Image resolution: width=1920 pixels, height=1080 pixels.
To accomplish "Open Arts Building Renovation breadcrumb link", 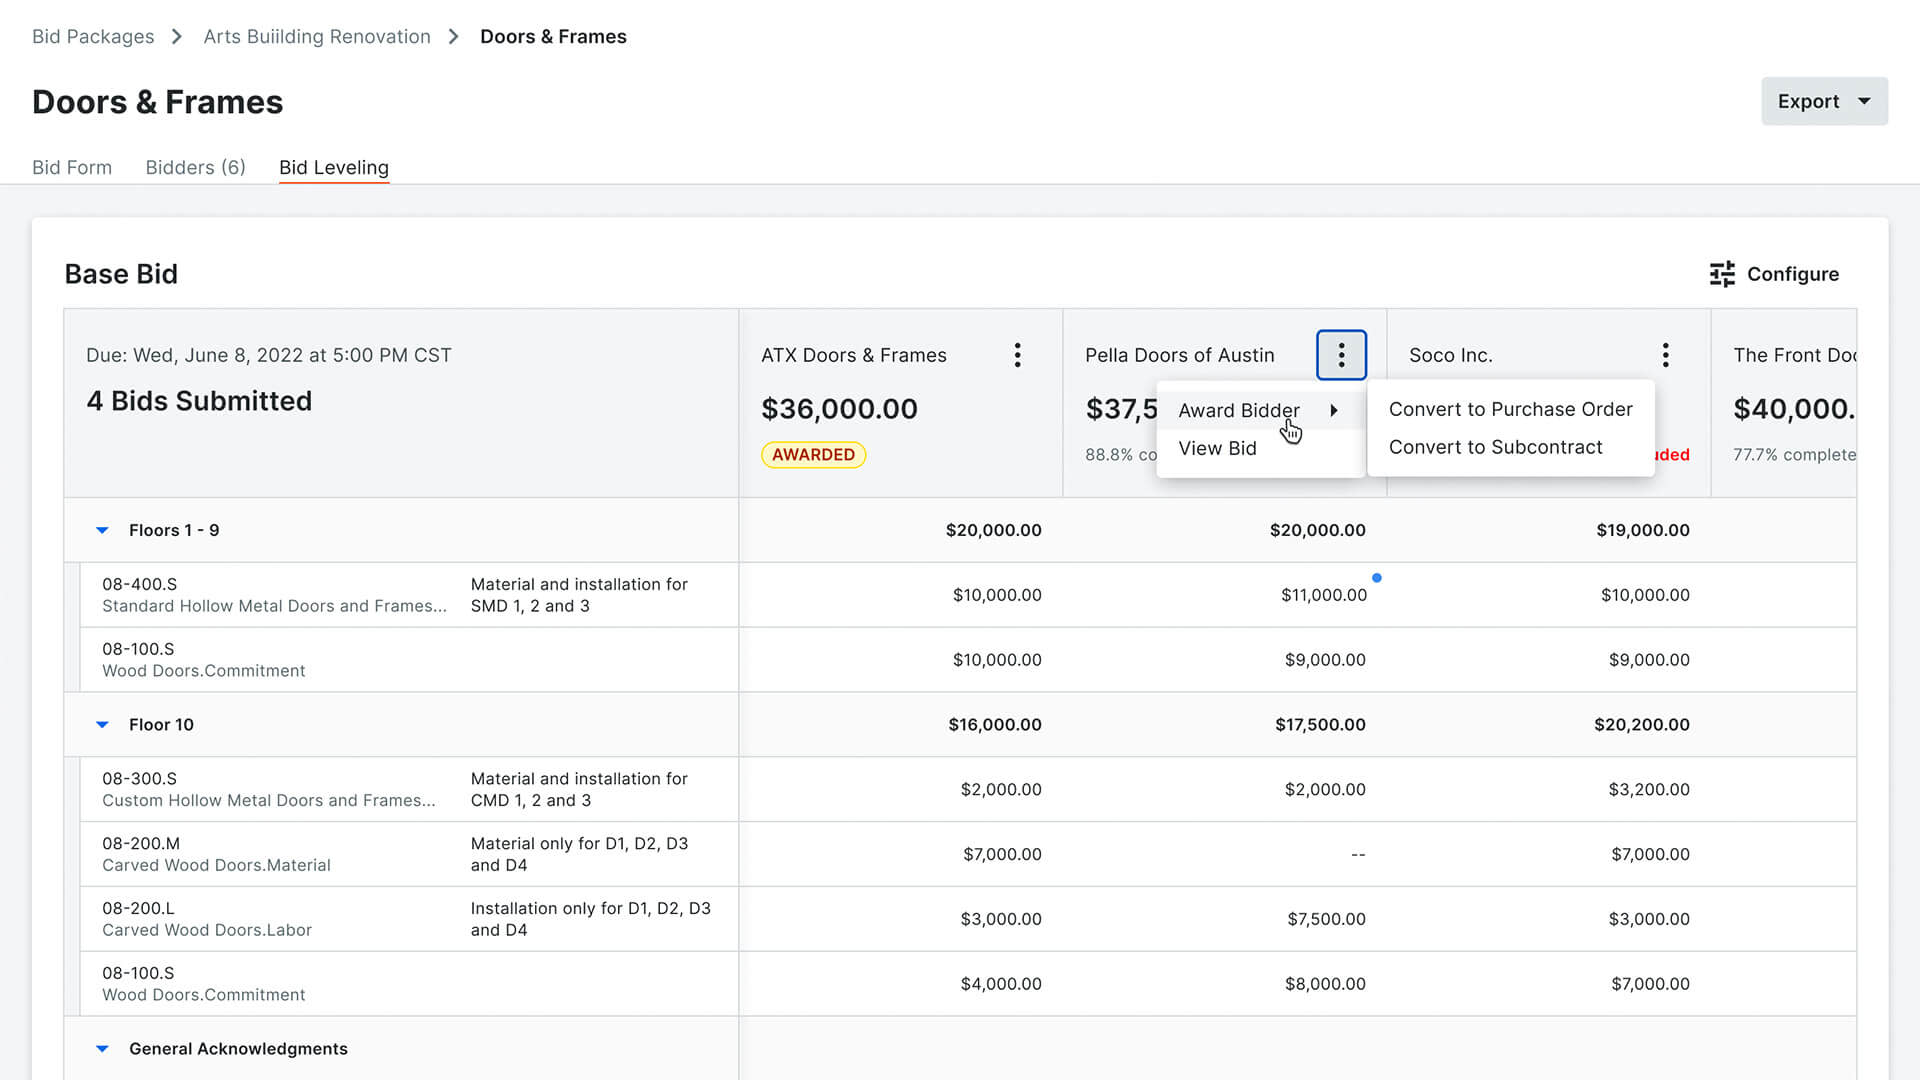I will 317,37.
